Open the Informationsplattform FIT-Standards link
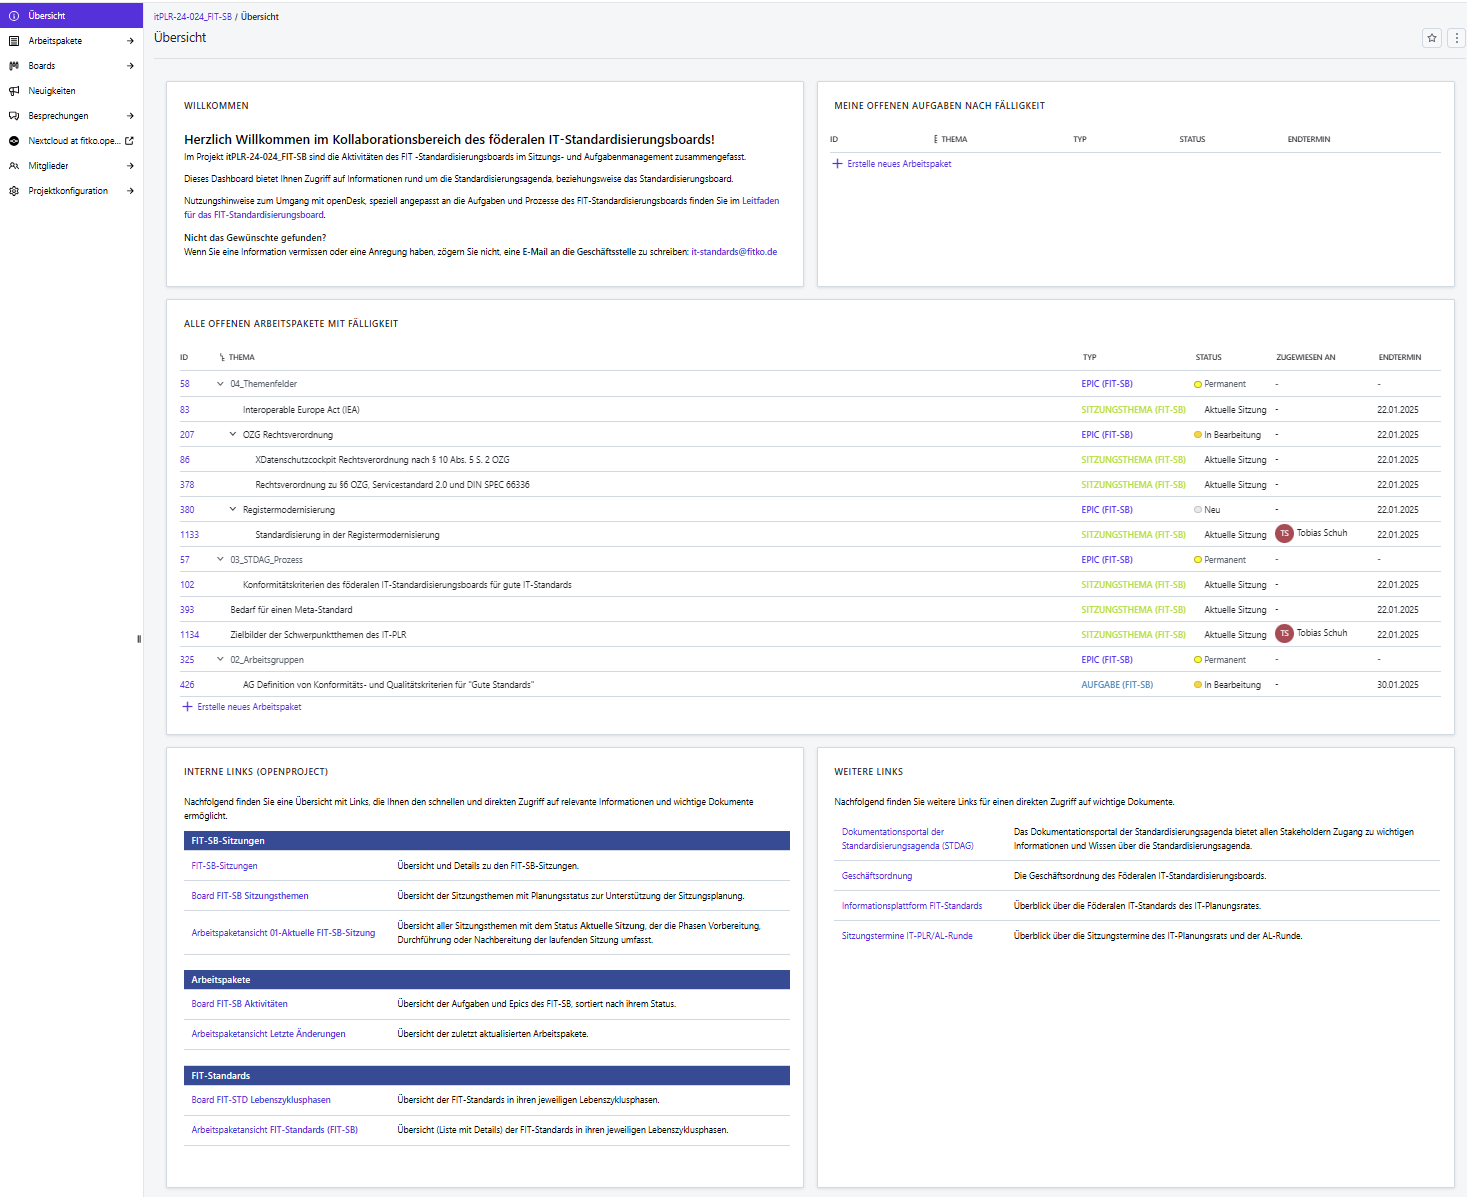1467x1197 pixels. (x=912, y=906)
